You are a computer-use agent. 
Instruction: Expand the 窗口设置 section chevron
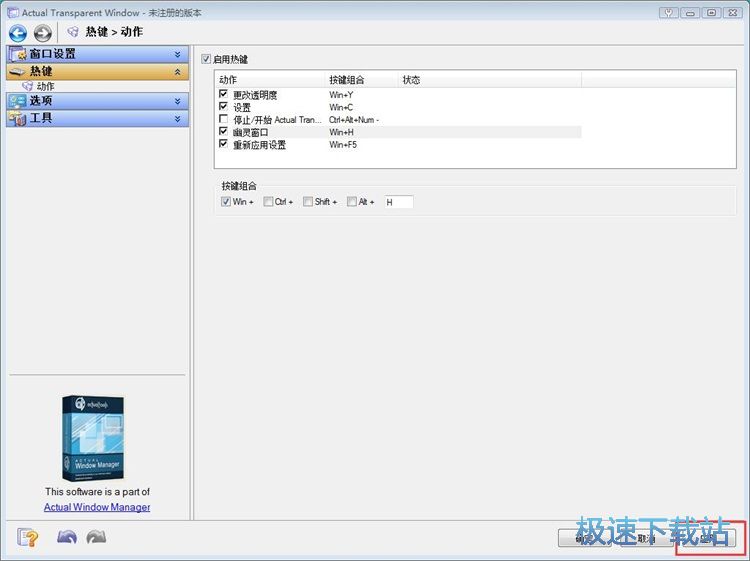tap(177, 55)
